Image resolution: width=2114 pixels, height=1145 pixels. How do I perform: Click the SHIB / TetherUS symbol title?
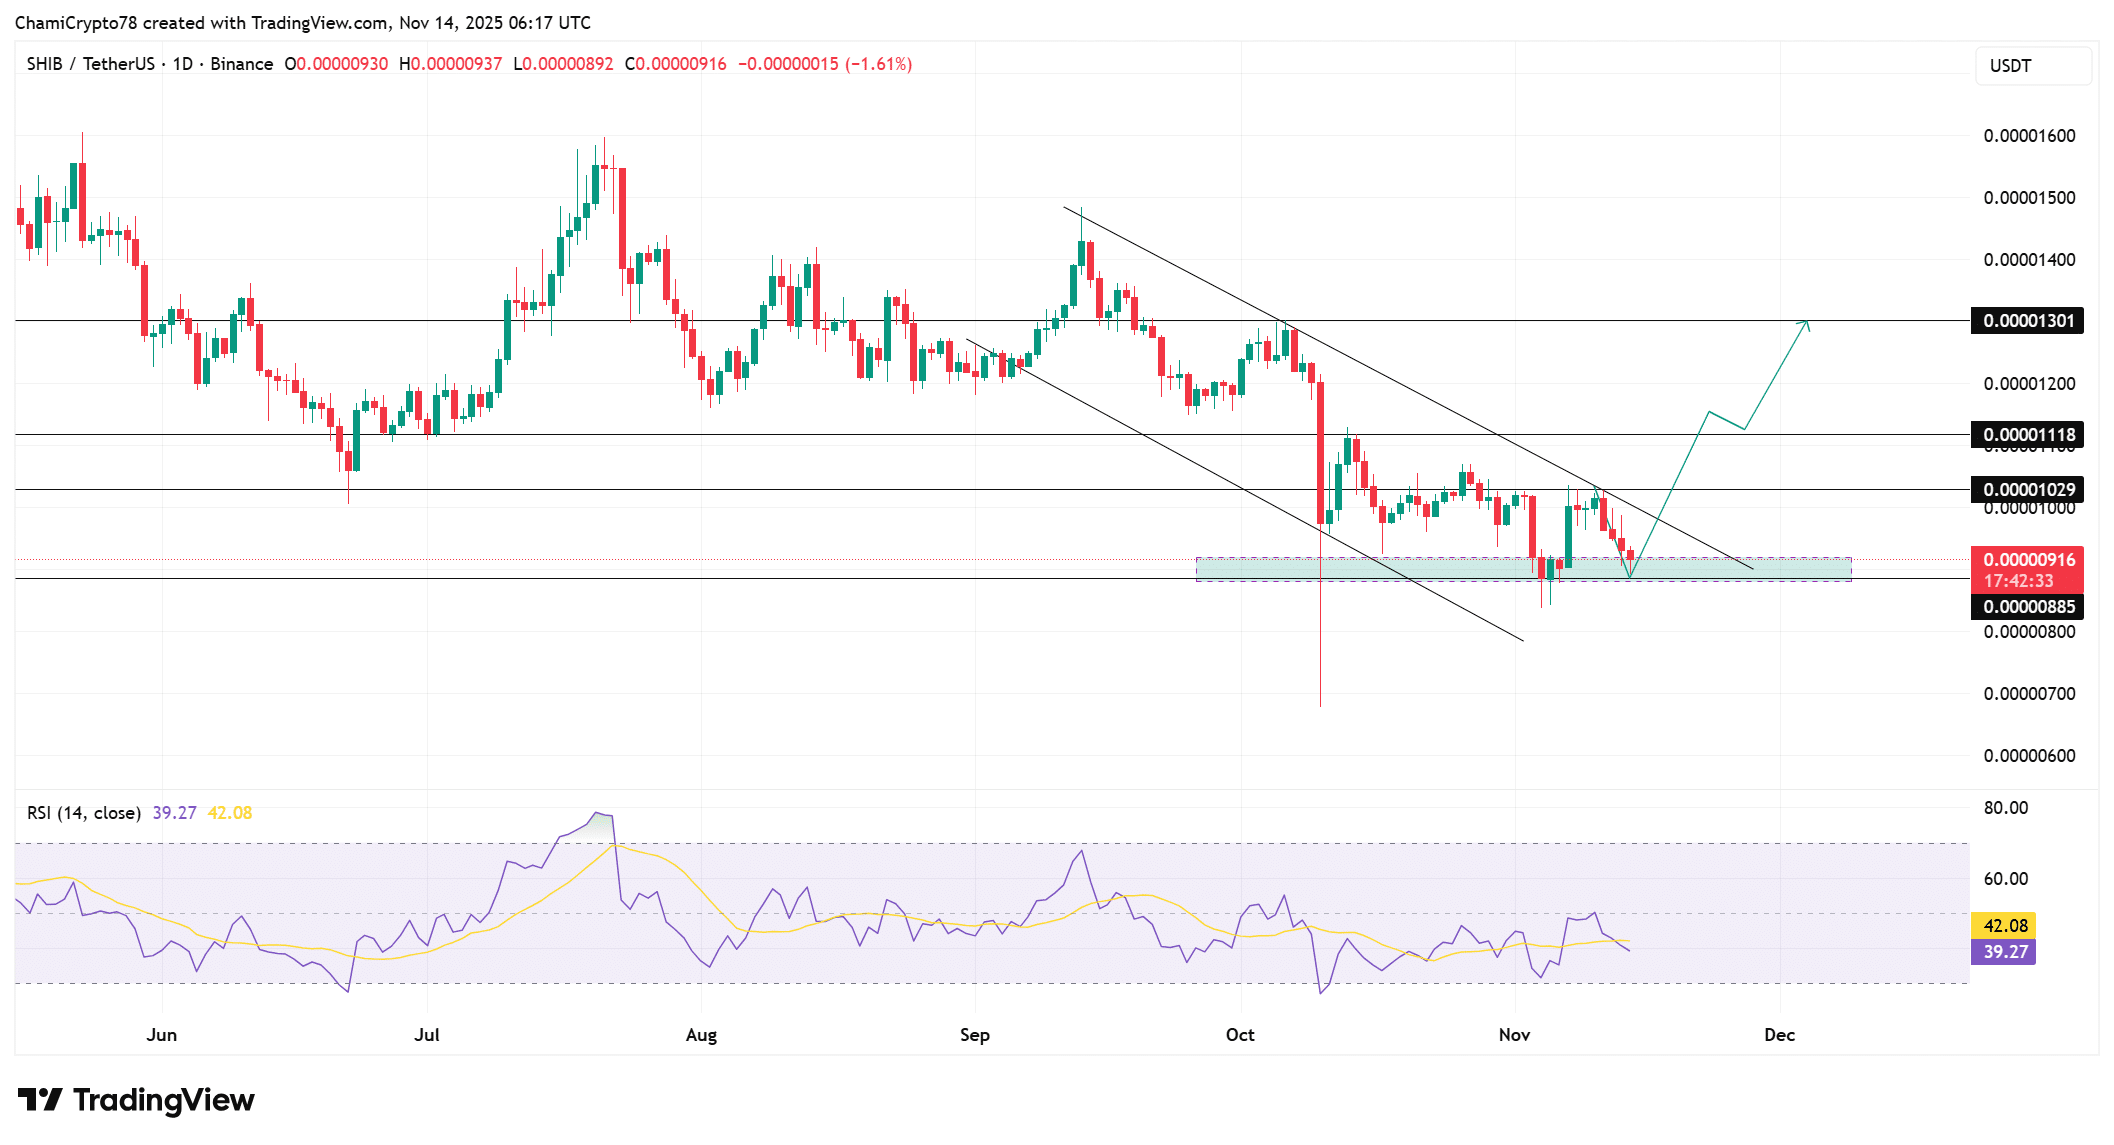tap(90, 64)
